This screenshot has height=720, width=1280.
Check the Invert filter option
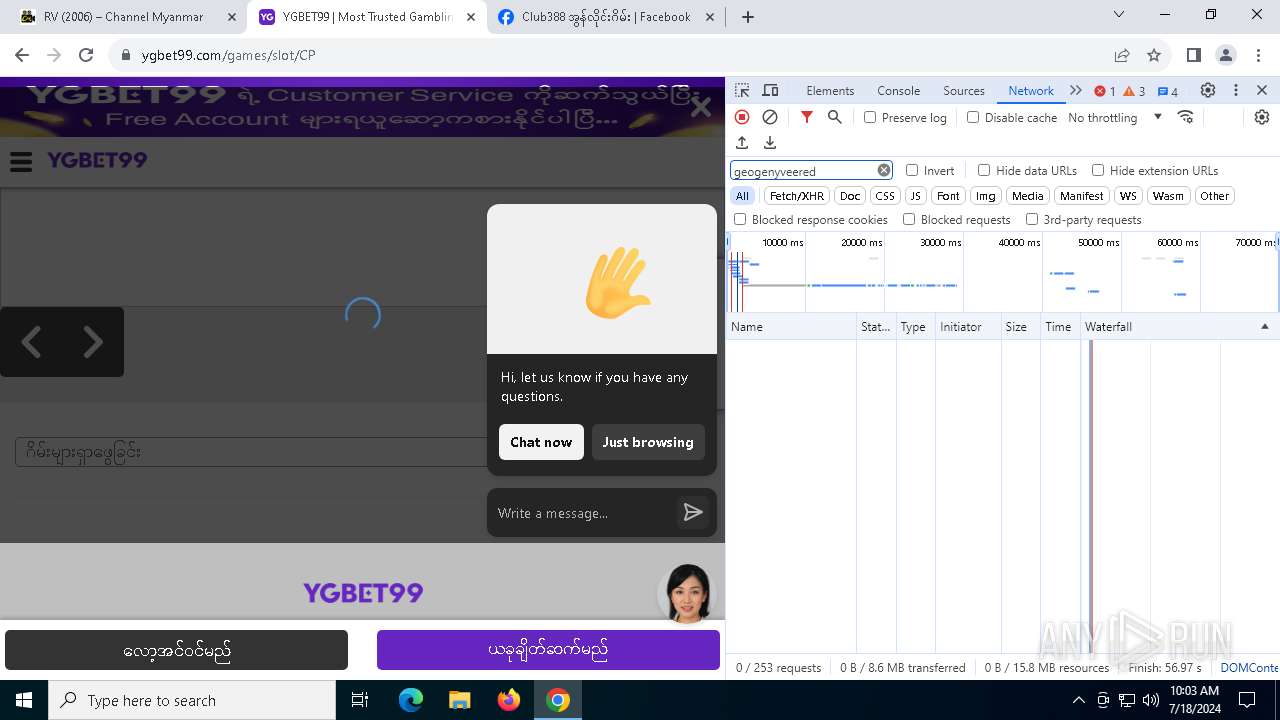coord(912,170)
